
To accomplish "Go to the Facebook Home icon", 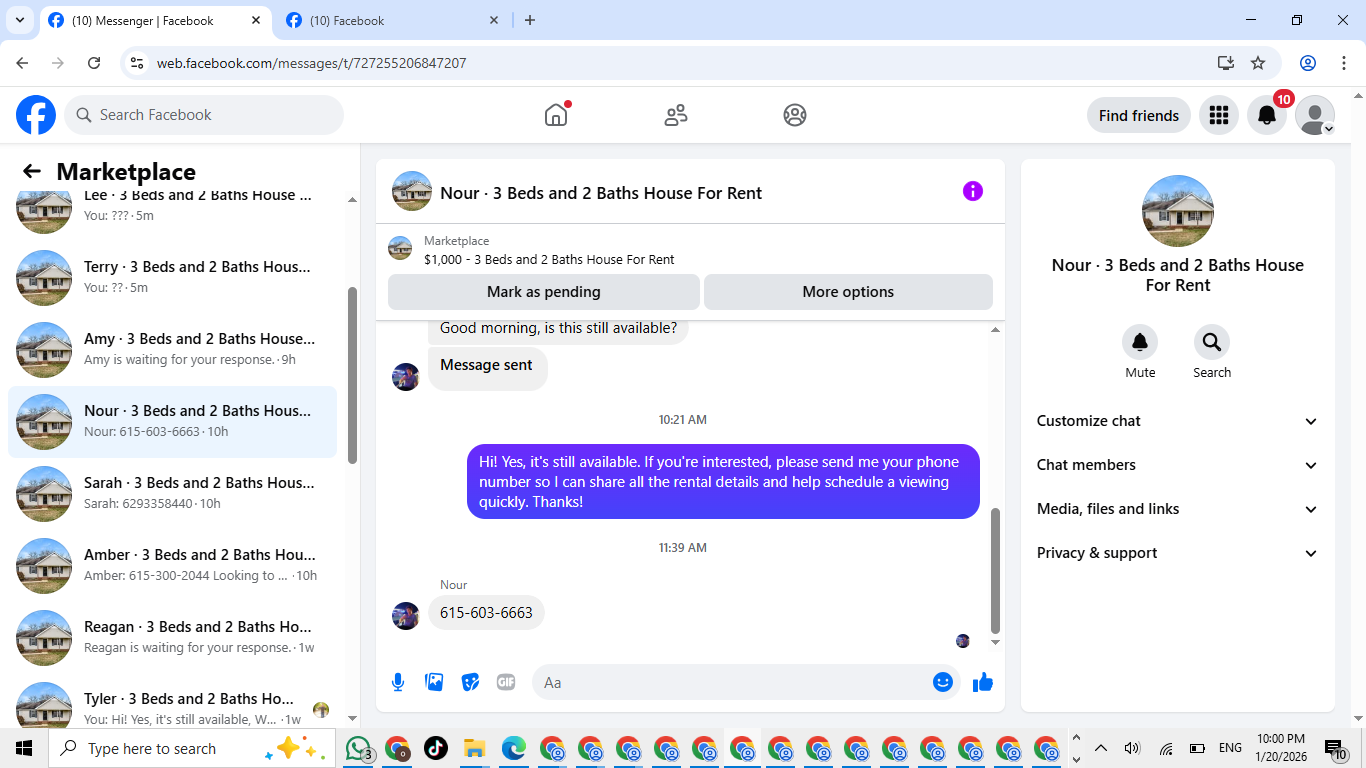I will coord(556,115).
